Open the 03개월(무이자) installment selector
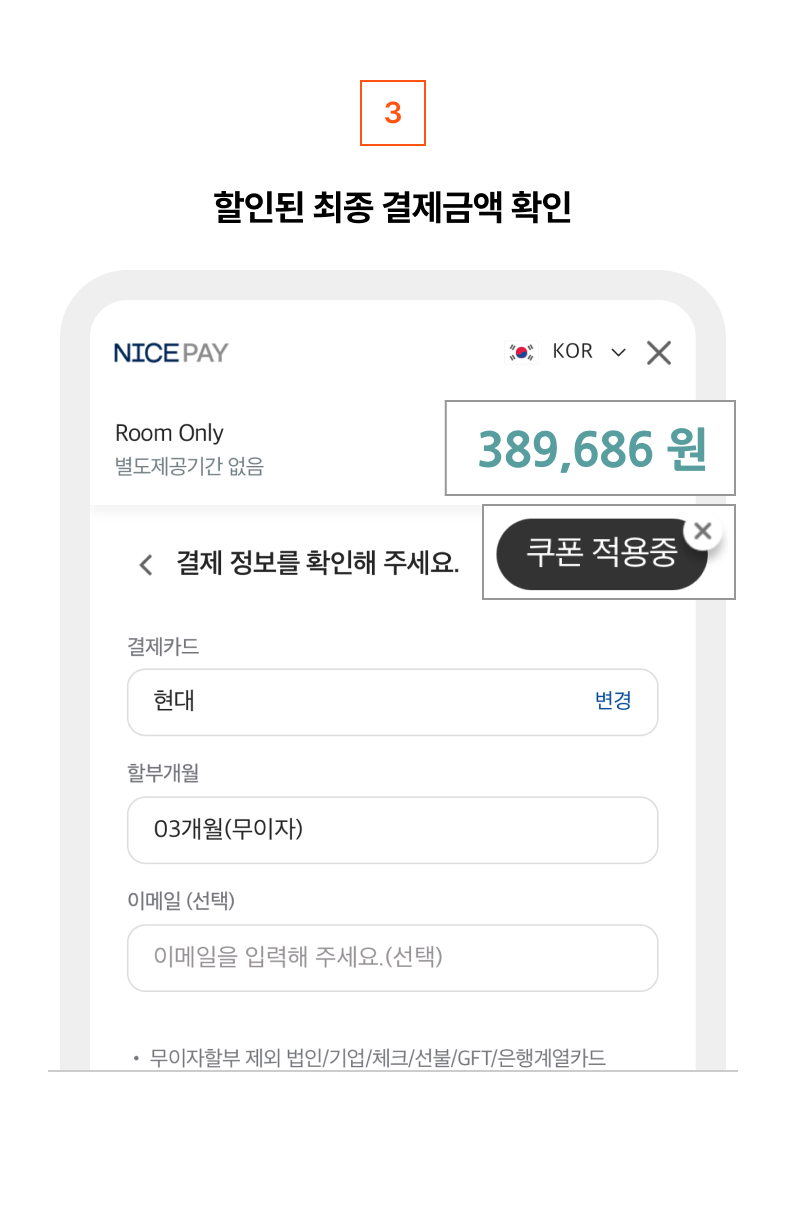786x1232 pixels. point(392,830)
